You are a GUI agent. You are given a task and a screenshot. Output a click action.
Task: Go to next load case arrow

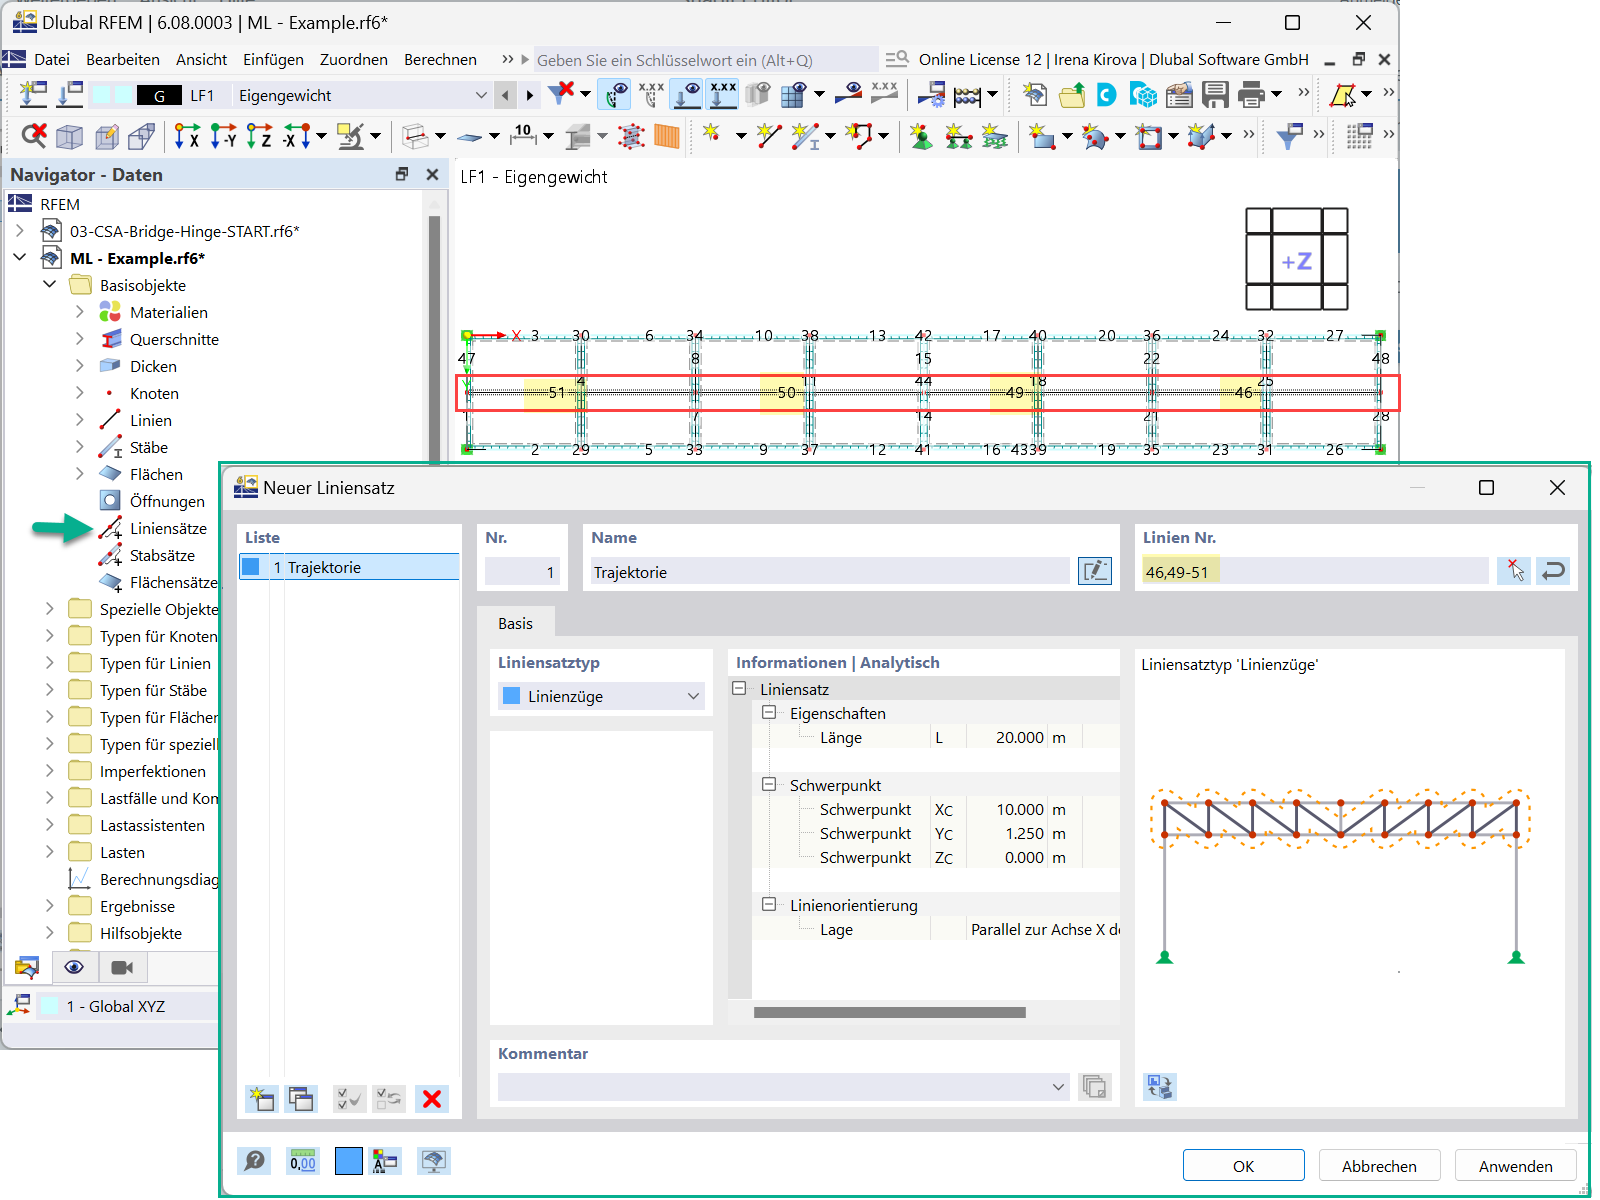coord(530,95)
